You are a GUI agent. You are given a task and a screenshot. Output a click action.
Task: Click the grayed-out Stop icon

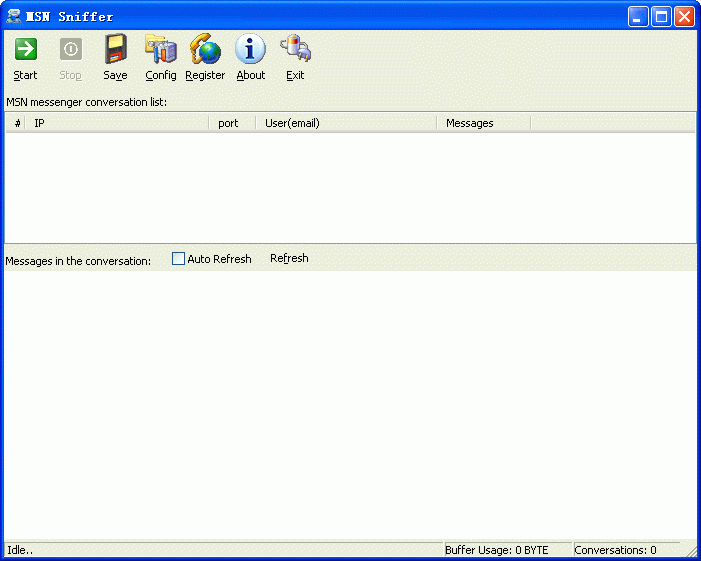pos(71,49)
